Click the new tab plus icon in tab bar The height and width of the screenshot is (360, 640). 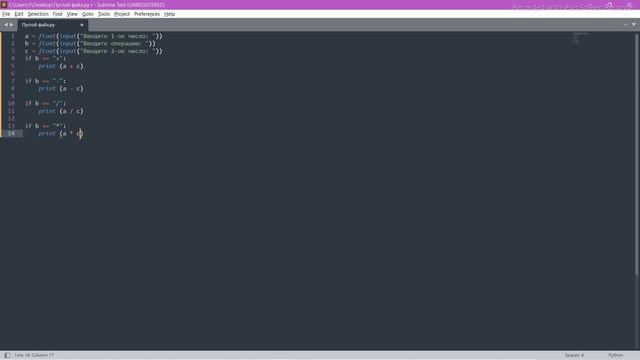tap(626, 24)
